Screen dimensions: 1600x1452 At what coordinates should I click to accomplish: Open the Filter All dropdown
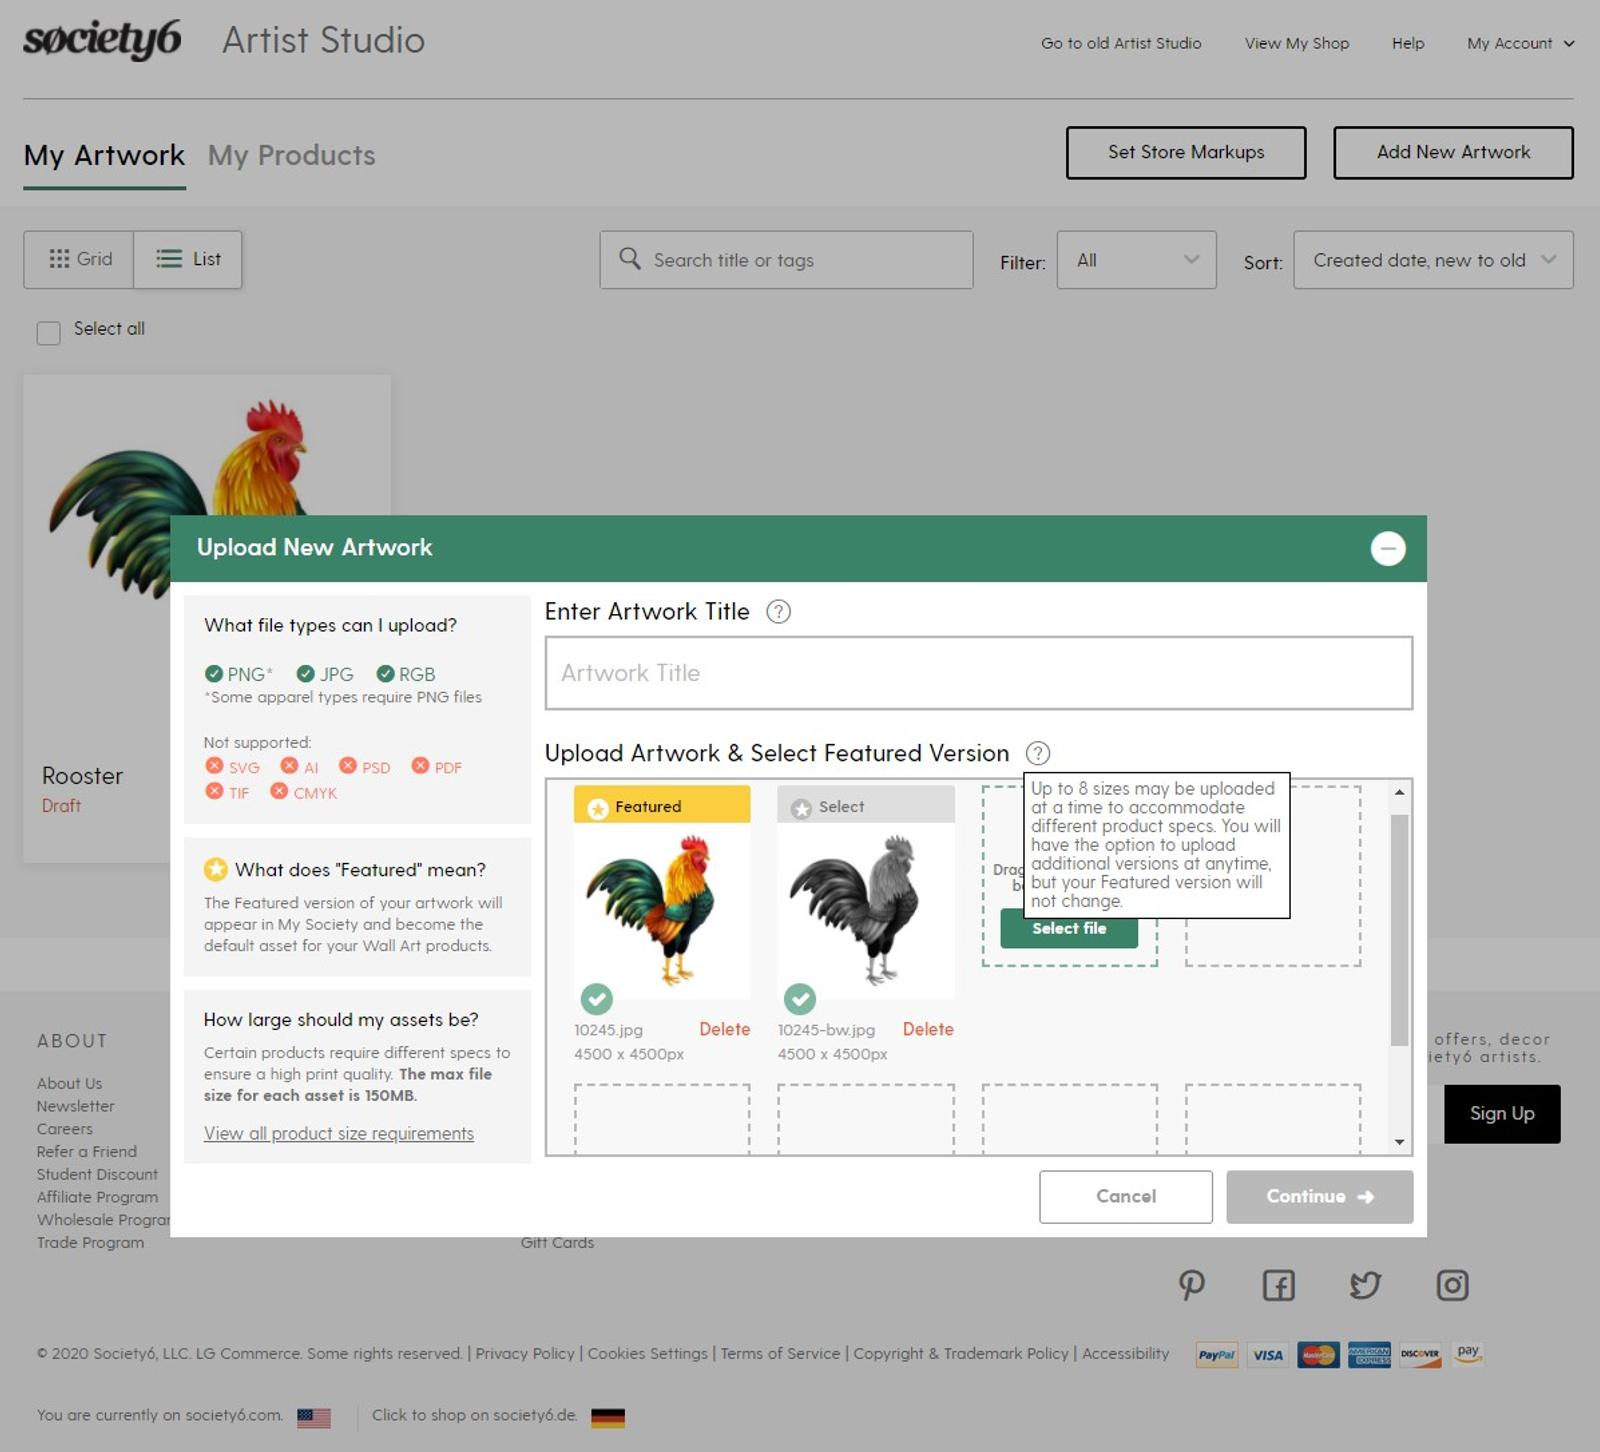tap(1136, 260)
